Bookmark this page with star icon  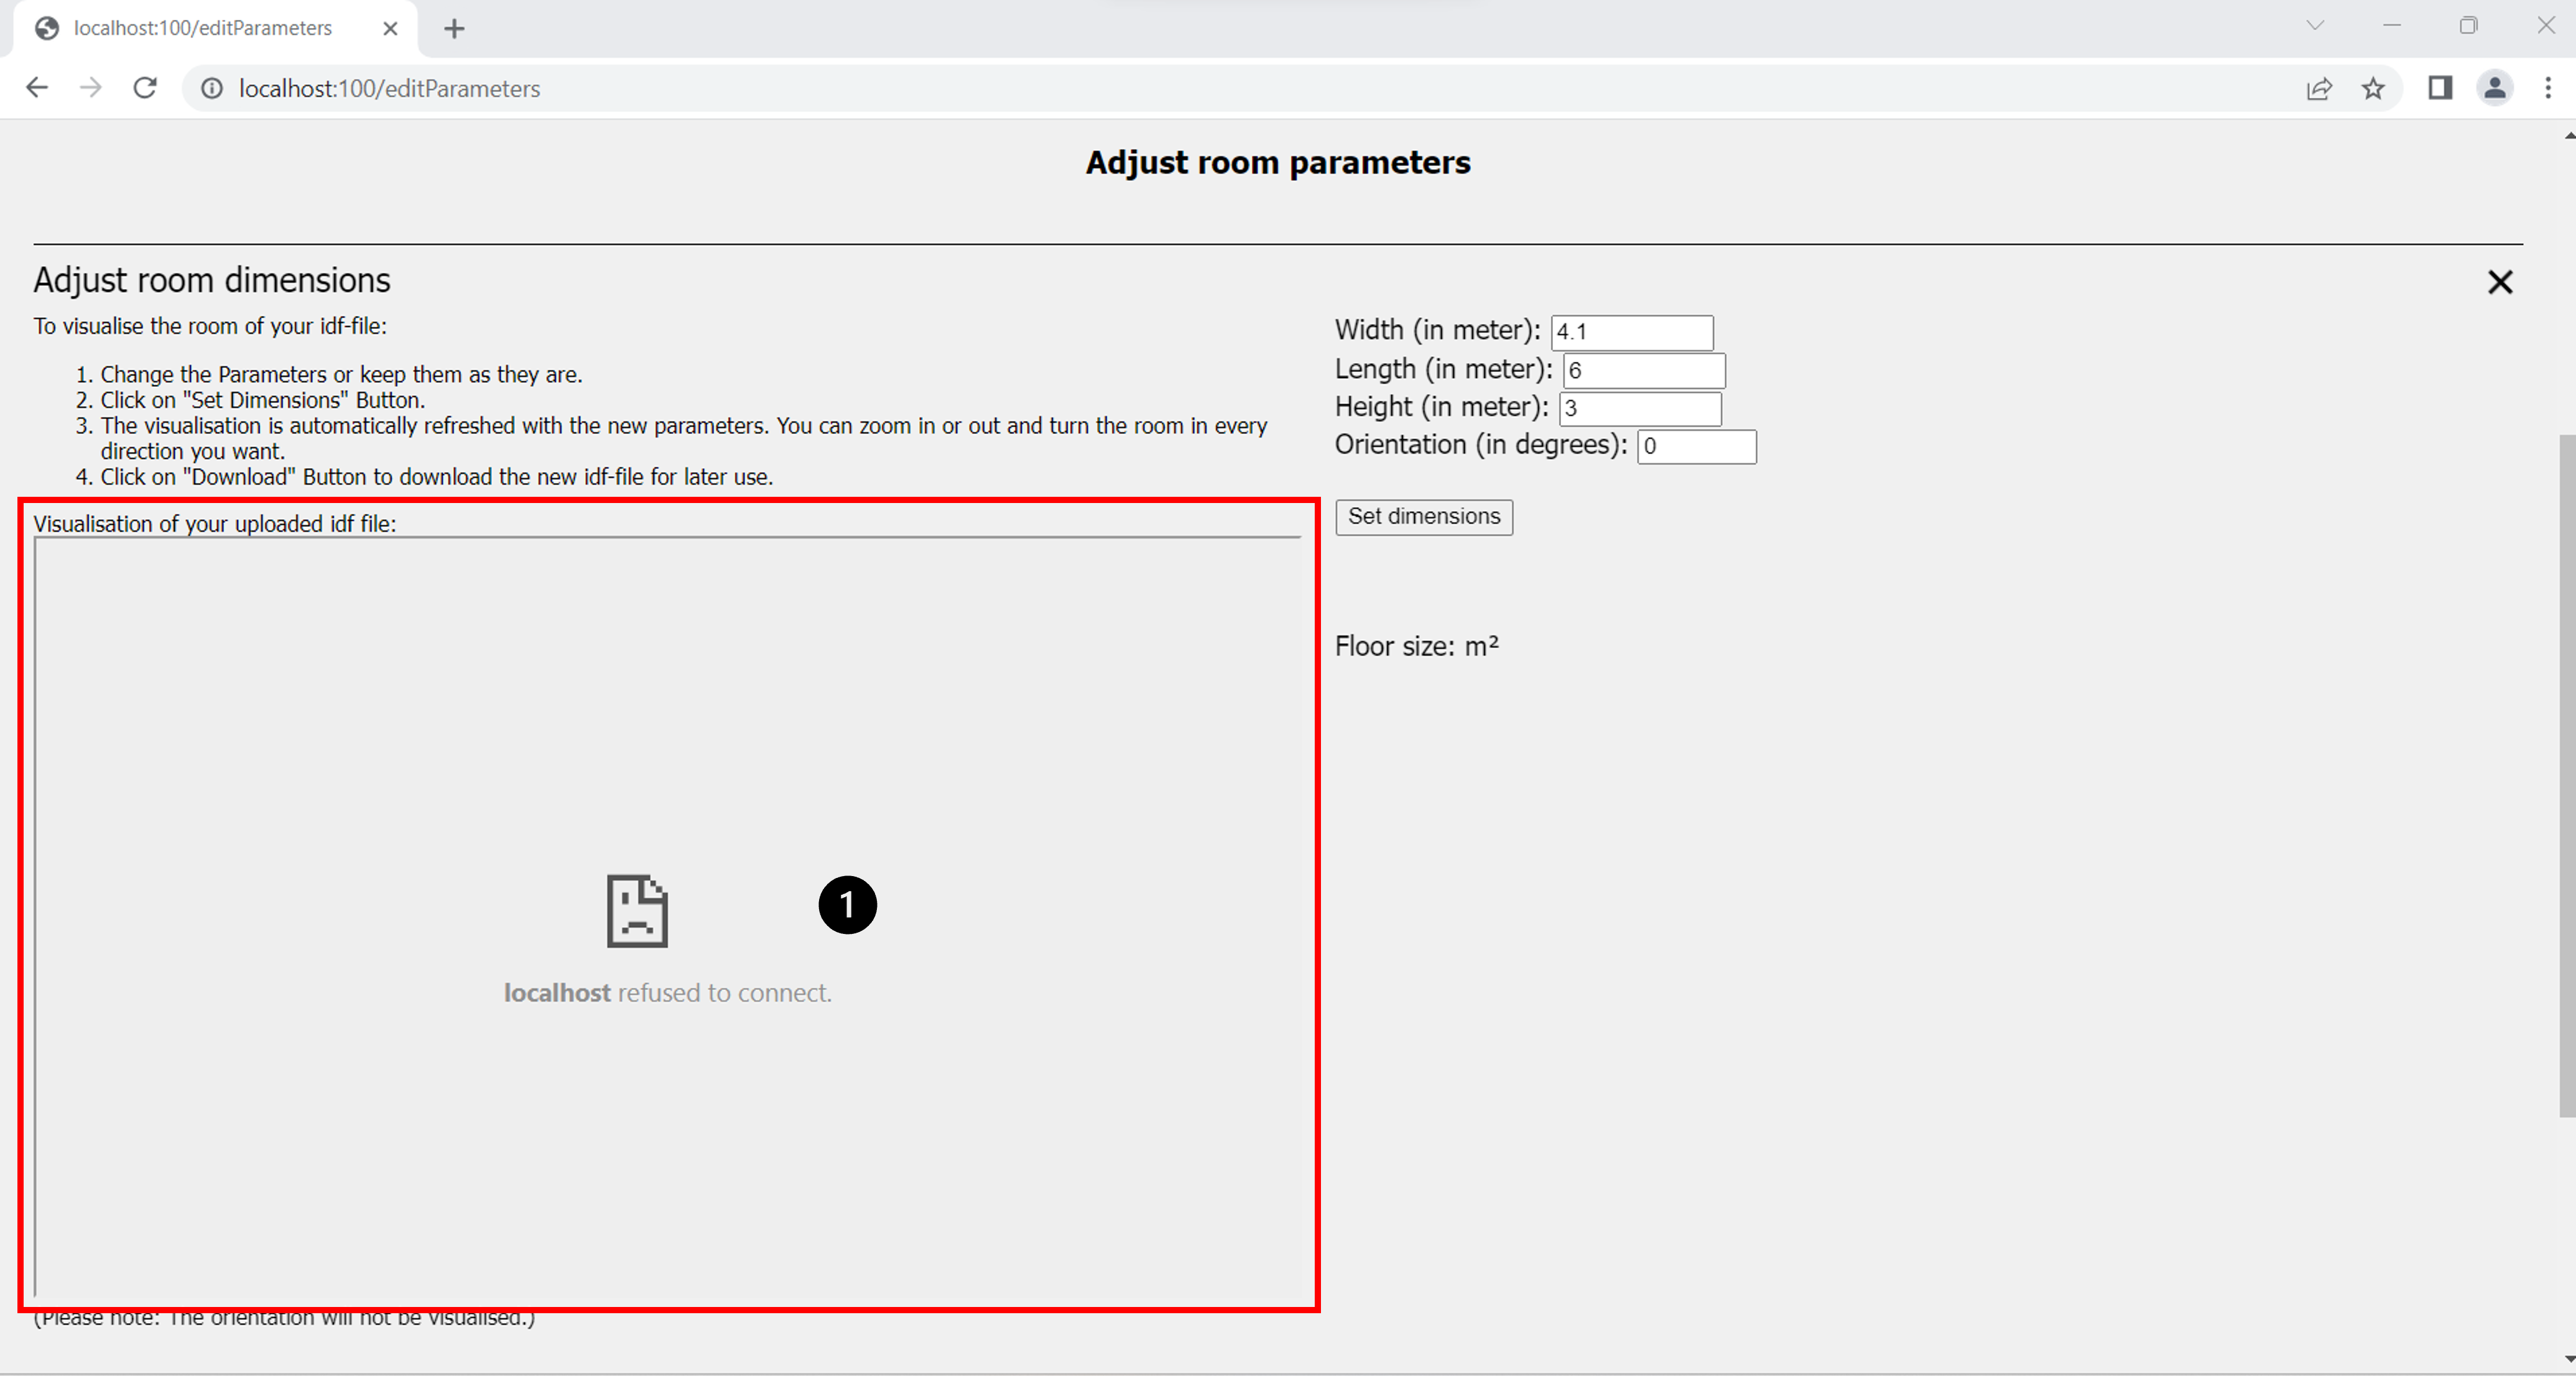[x=2373, y=88]
